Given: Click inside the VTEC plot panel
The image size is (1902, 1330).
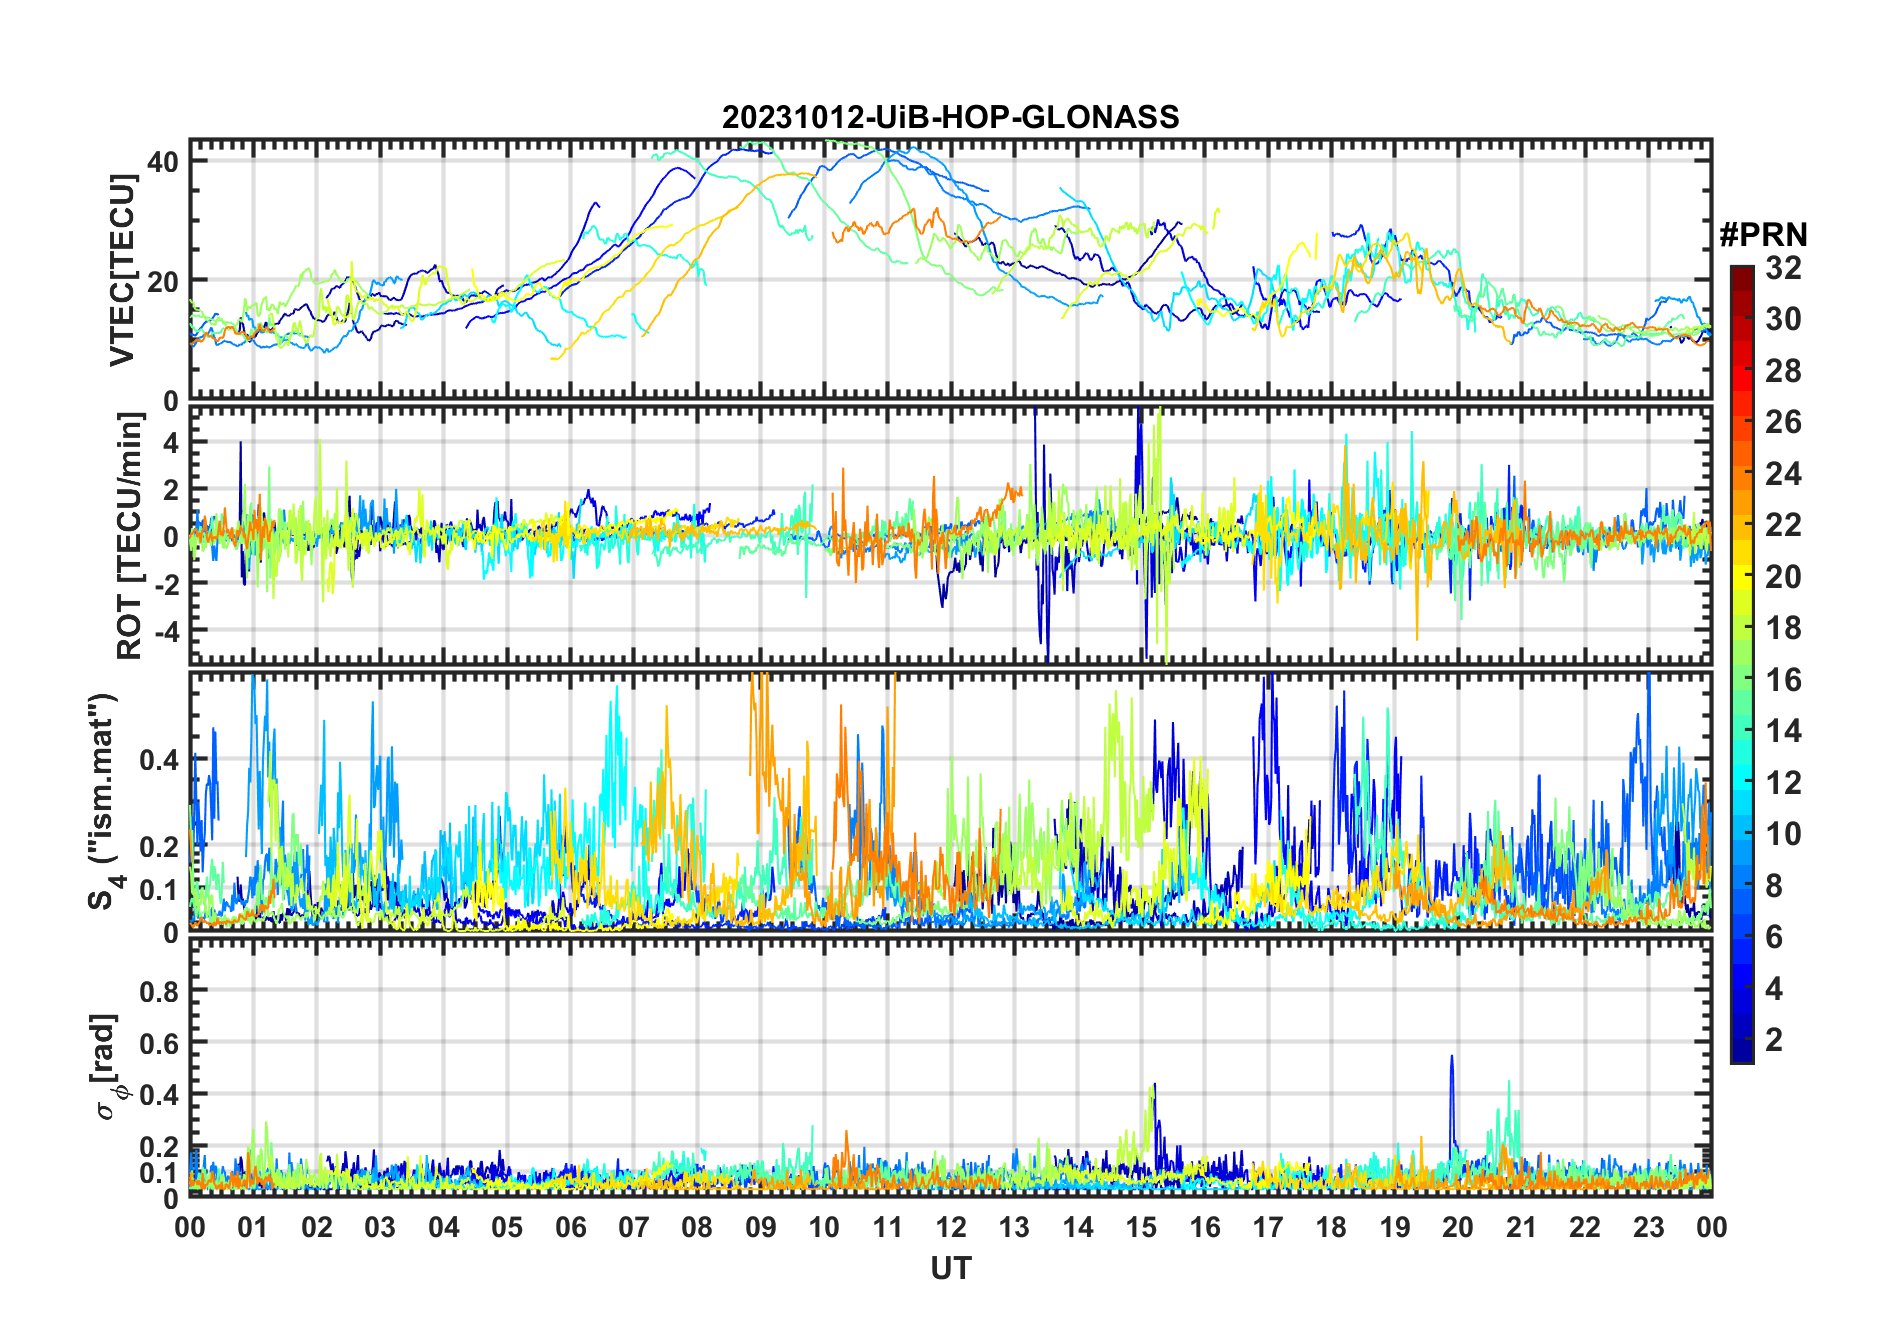Looking at the screenshot, I should tap(950, 269).
